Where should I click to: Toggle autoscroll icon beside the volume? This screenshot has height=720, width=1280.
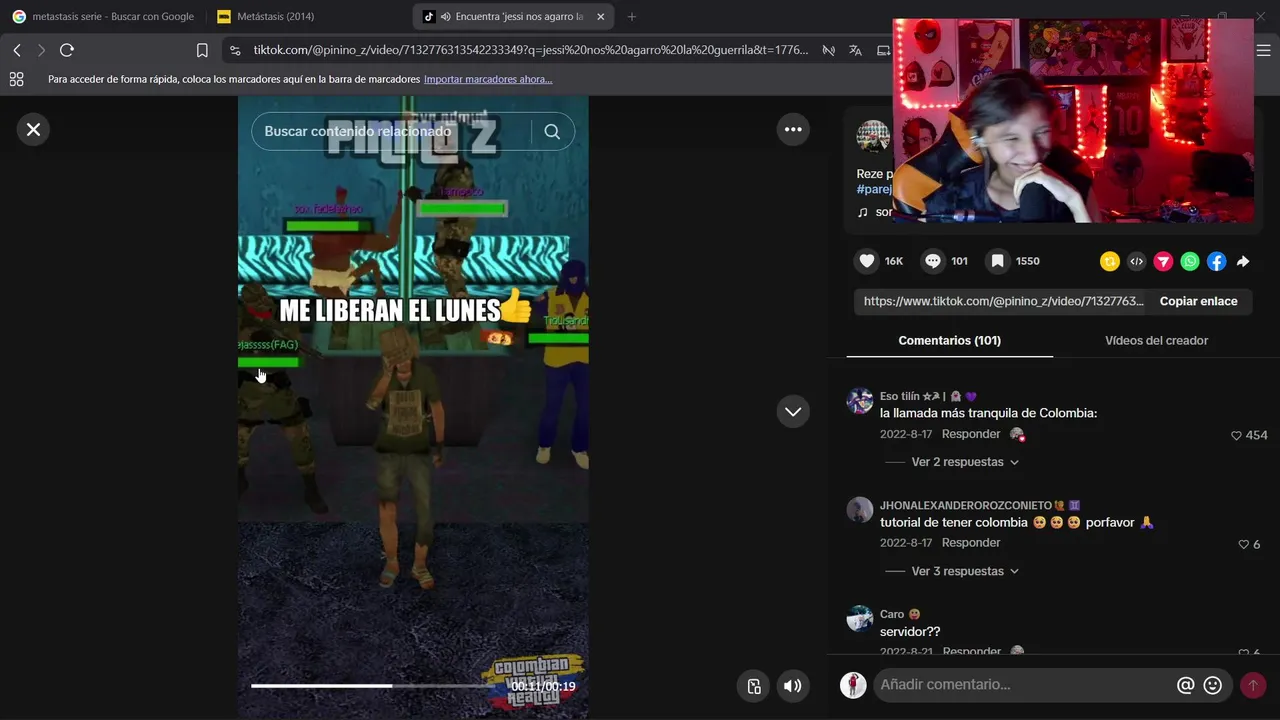[x=754, y=686]
